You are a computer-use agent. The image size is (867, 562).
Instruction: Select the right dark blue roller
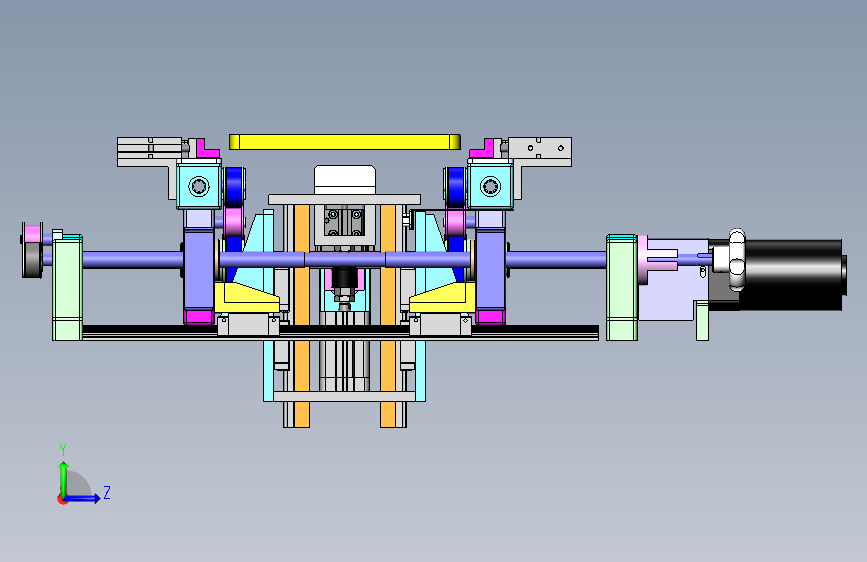click(x=456, y=187)
